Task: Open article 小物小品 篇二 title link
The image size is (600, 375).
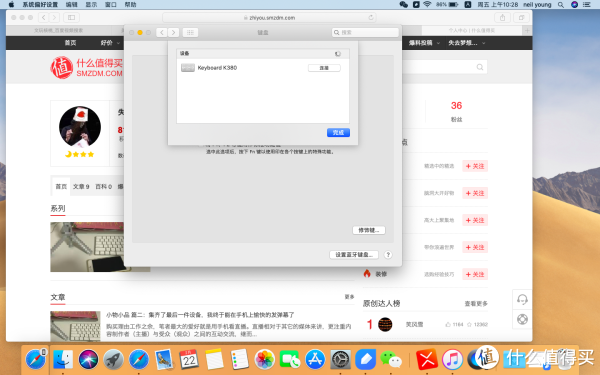Action: (200, 315)
